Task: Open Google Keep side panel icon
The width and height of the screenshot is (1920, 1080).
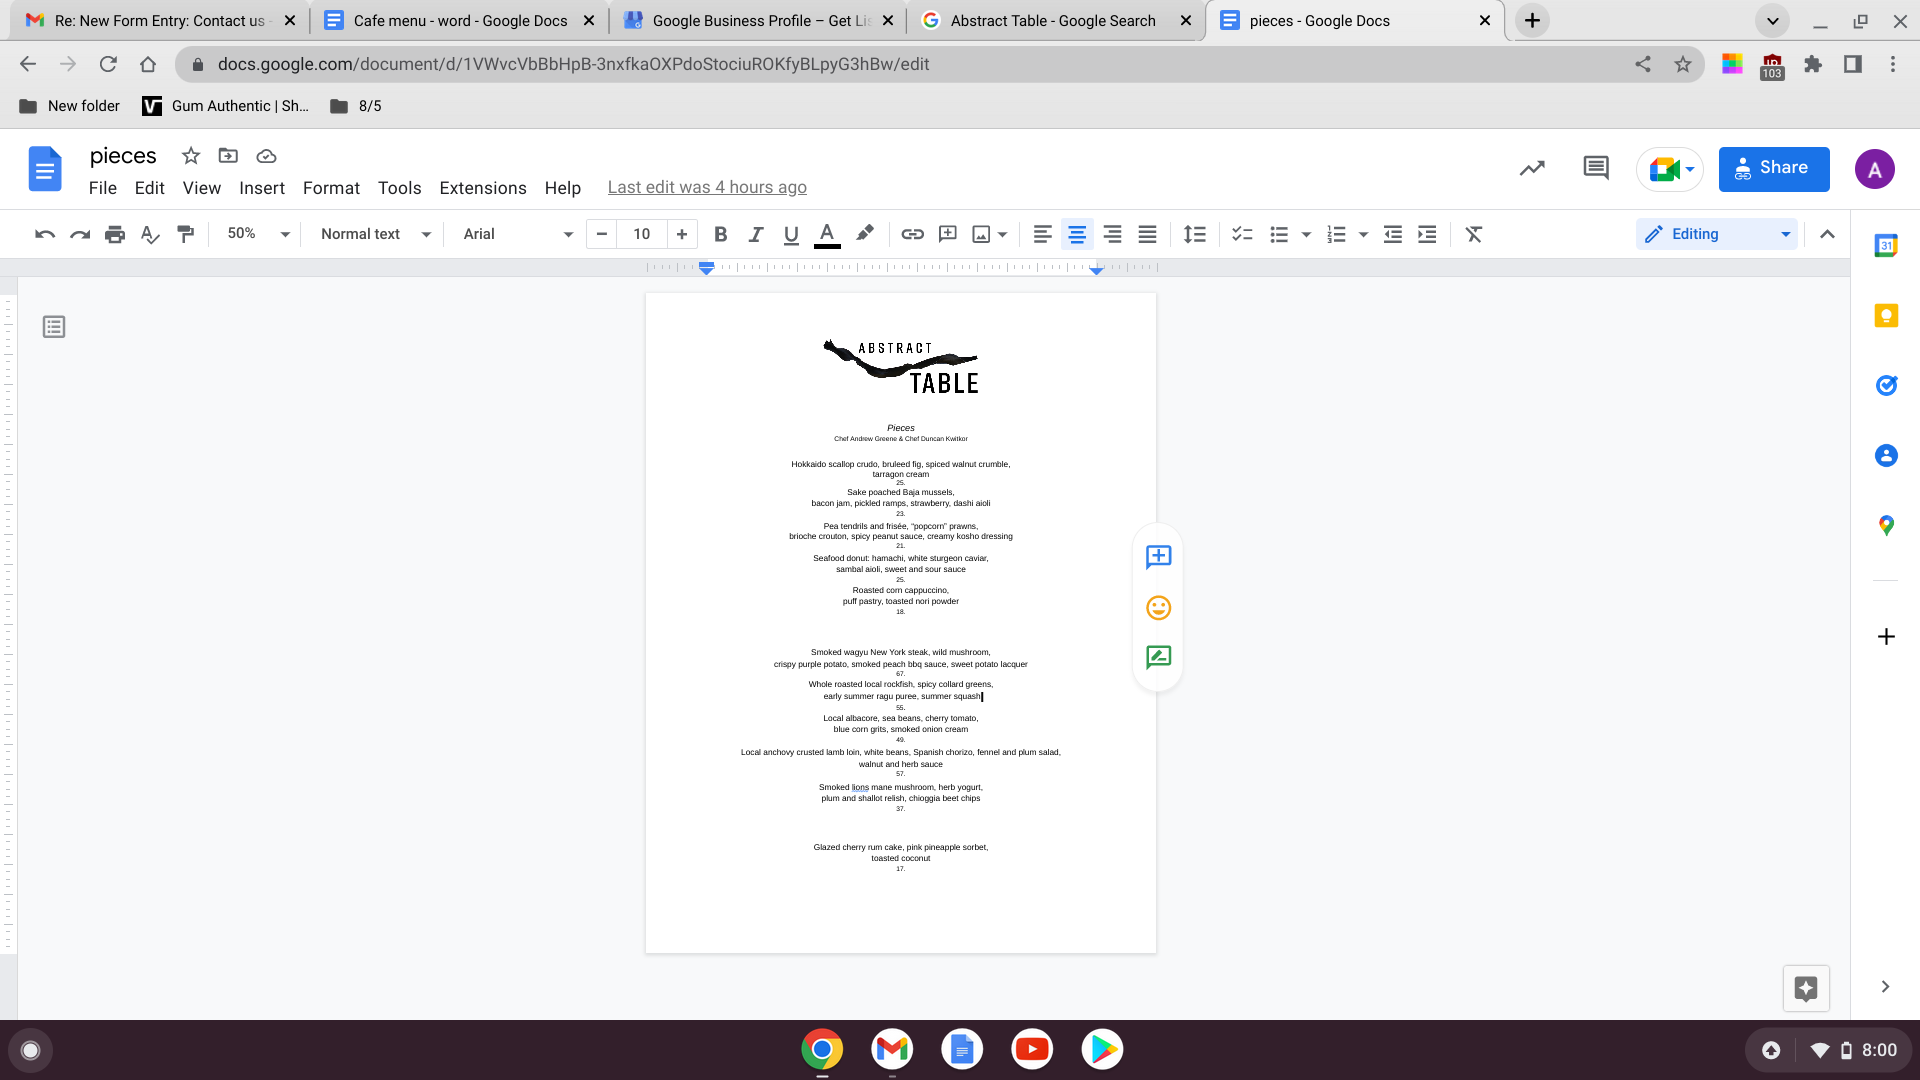Action: [x=1886, y=316]
